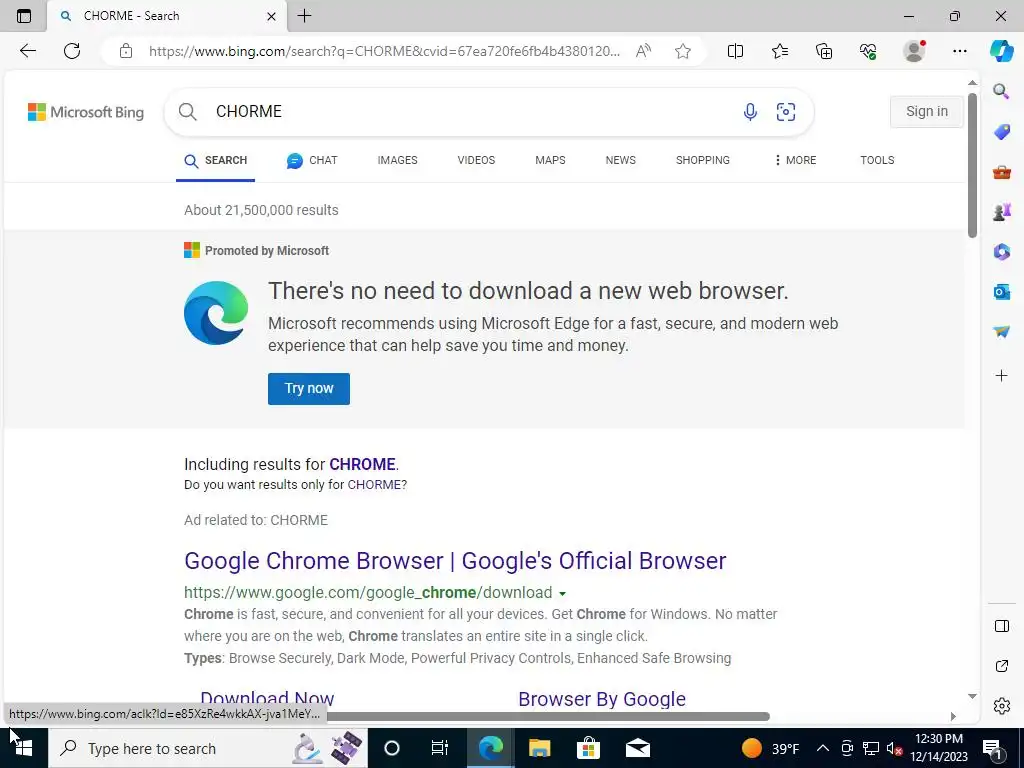Open sidebar Games chess icon

click(x=1001, y=212)
